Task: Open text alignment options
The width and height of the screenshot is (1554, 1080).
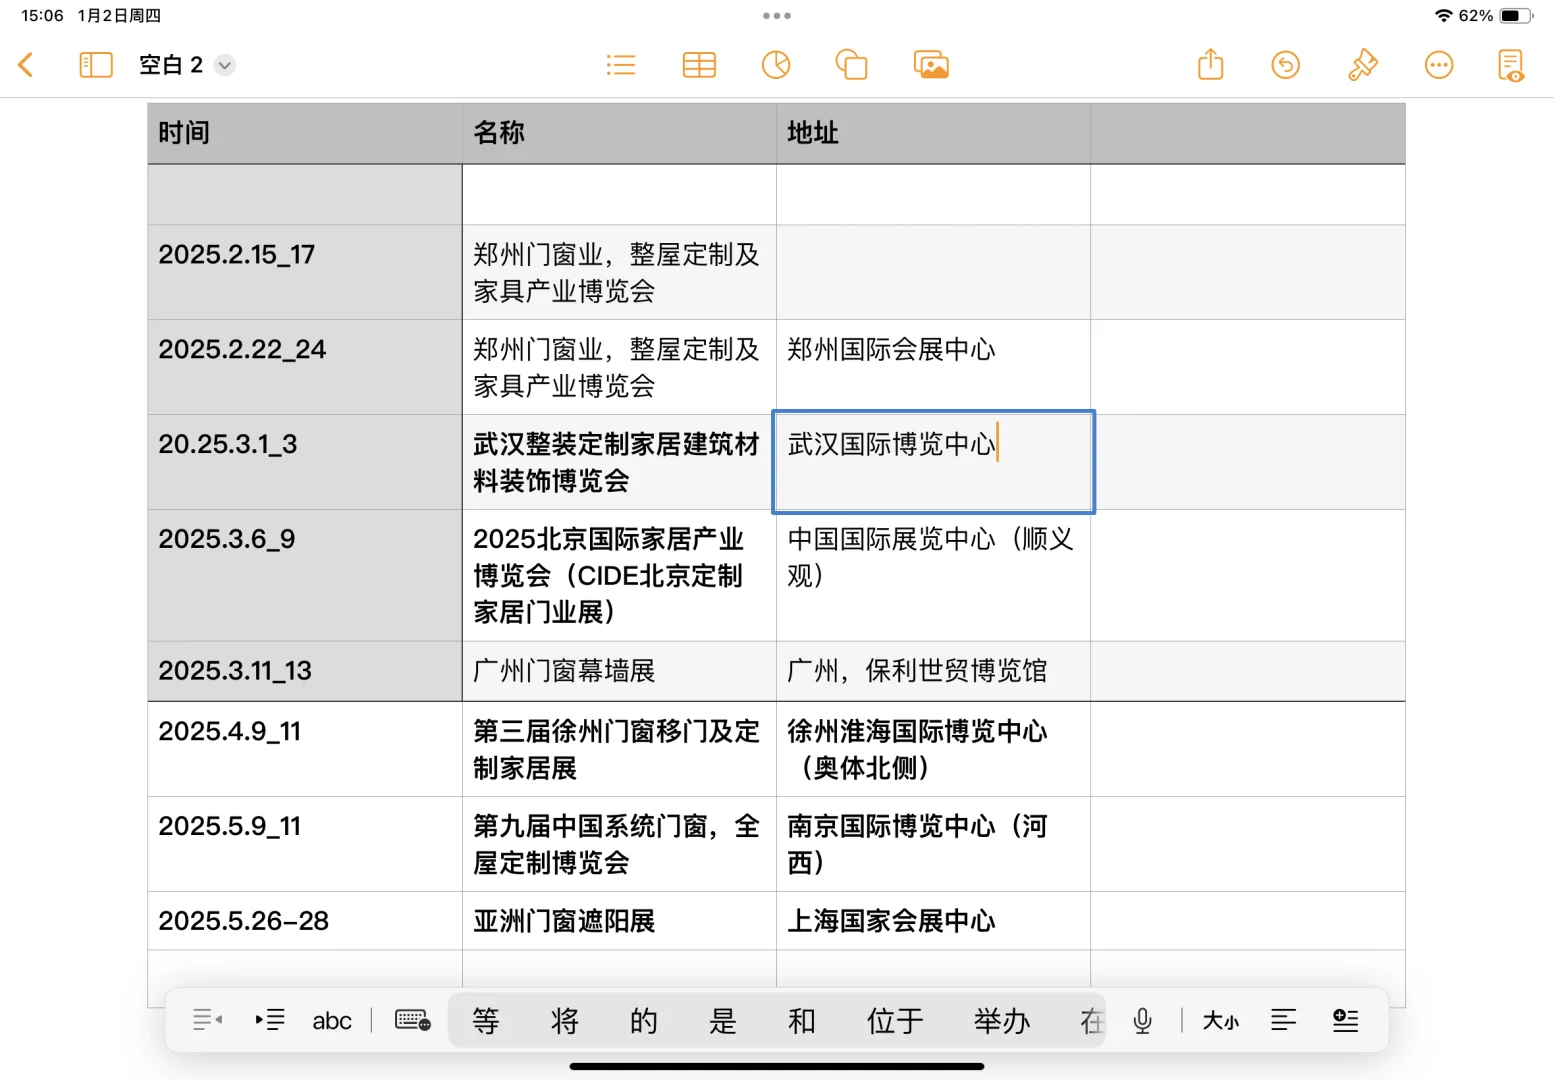Action: pyautogui.click(x=1283, y=1020)
